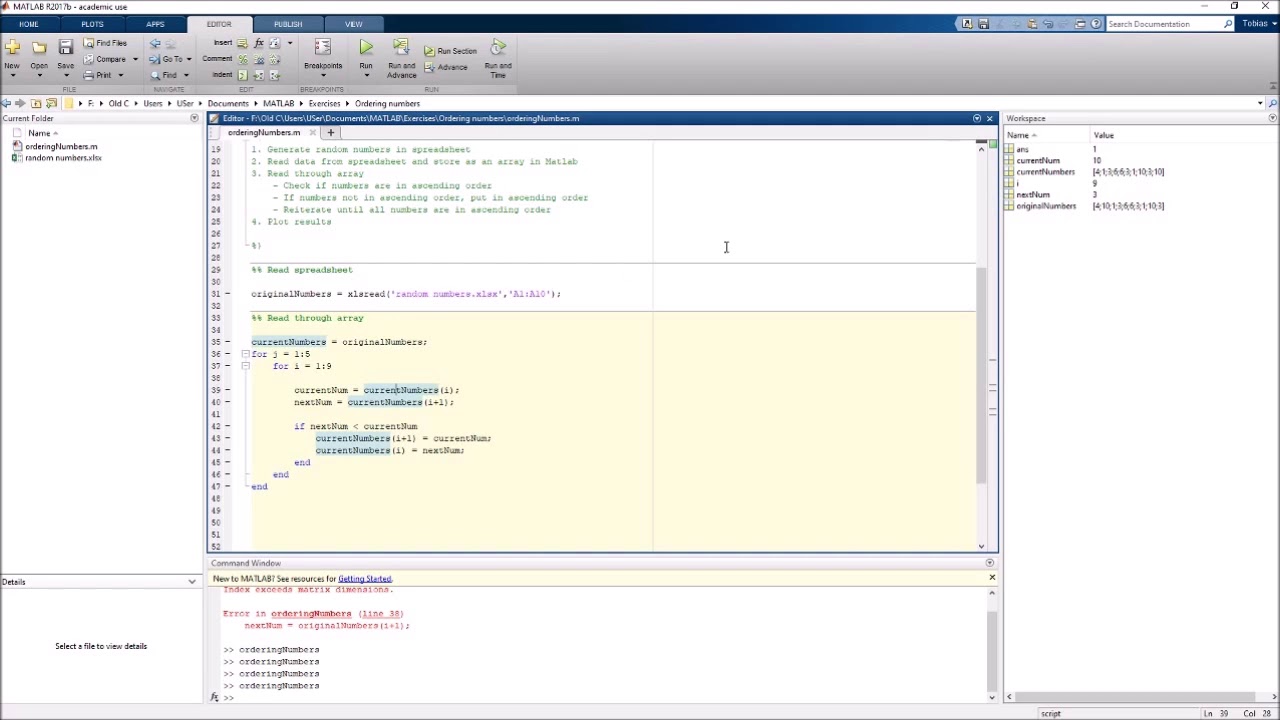This screenshot has width=1280, height=720.
Task: Click the editor vertical scrollbar
Action: (982, 375)
